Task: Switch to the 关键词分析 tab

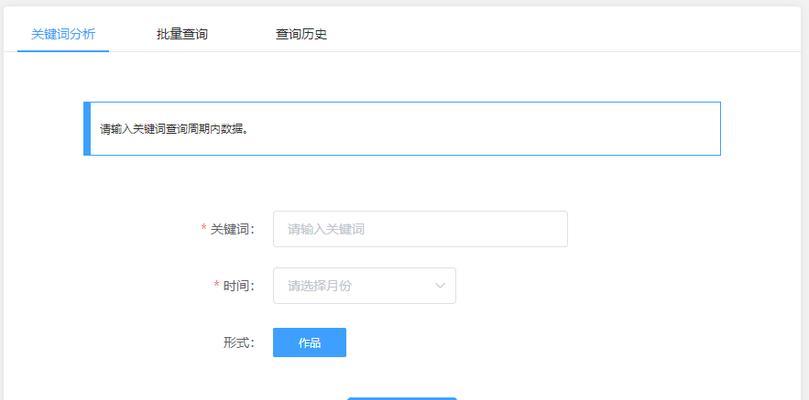Action: tap(63, 35)
